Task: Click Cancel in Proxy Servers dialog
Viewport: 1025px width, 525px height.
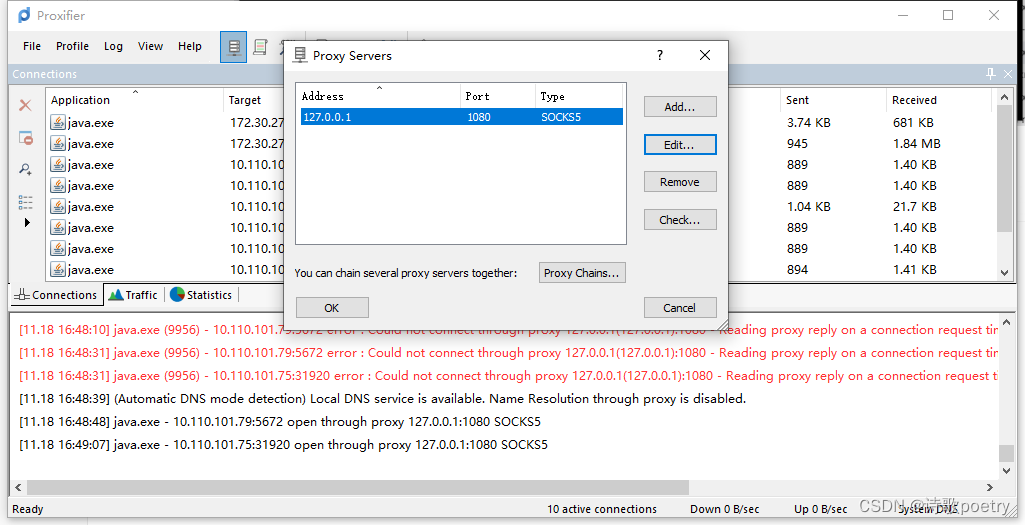Action: point(680,307)
